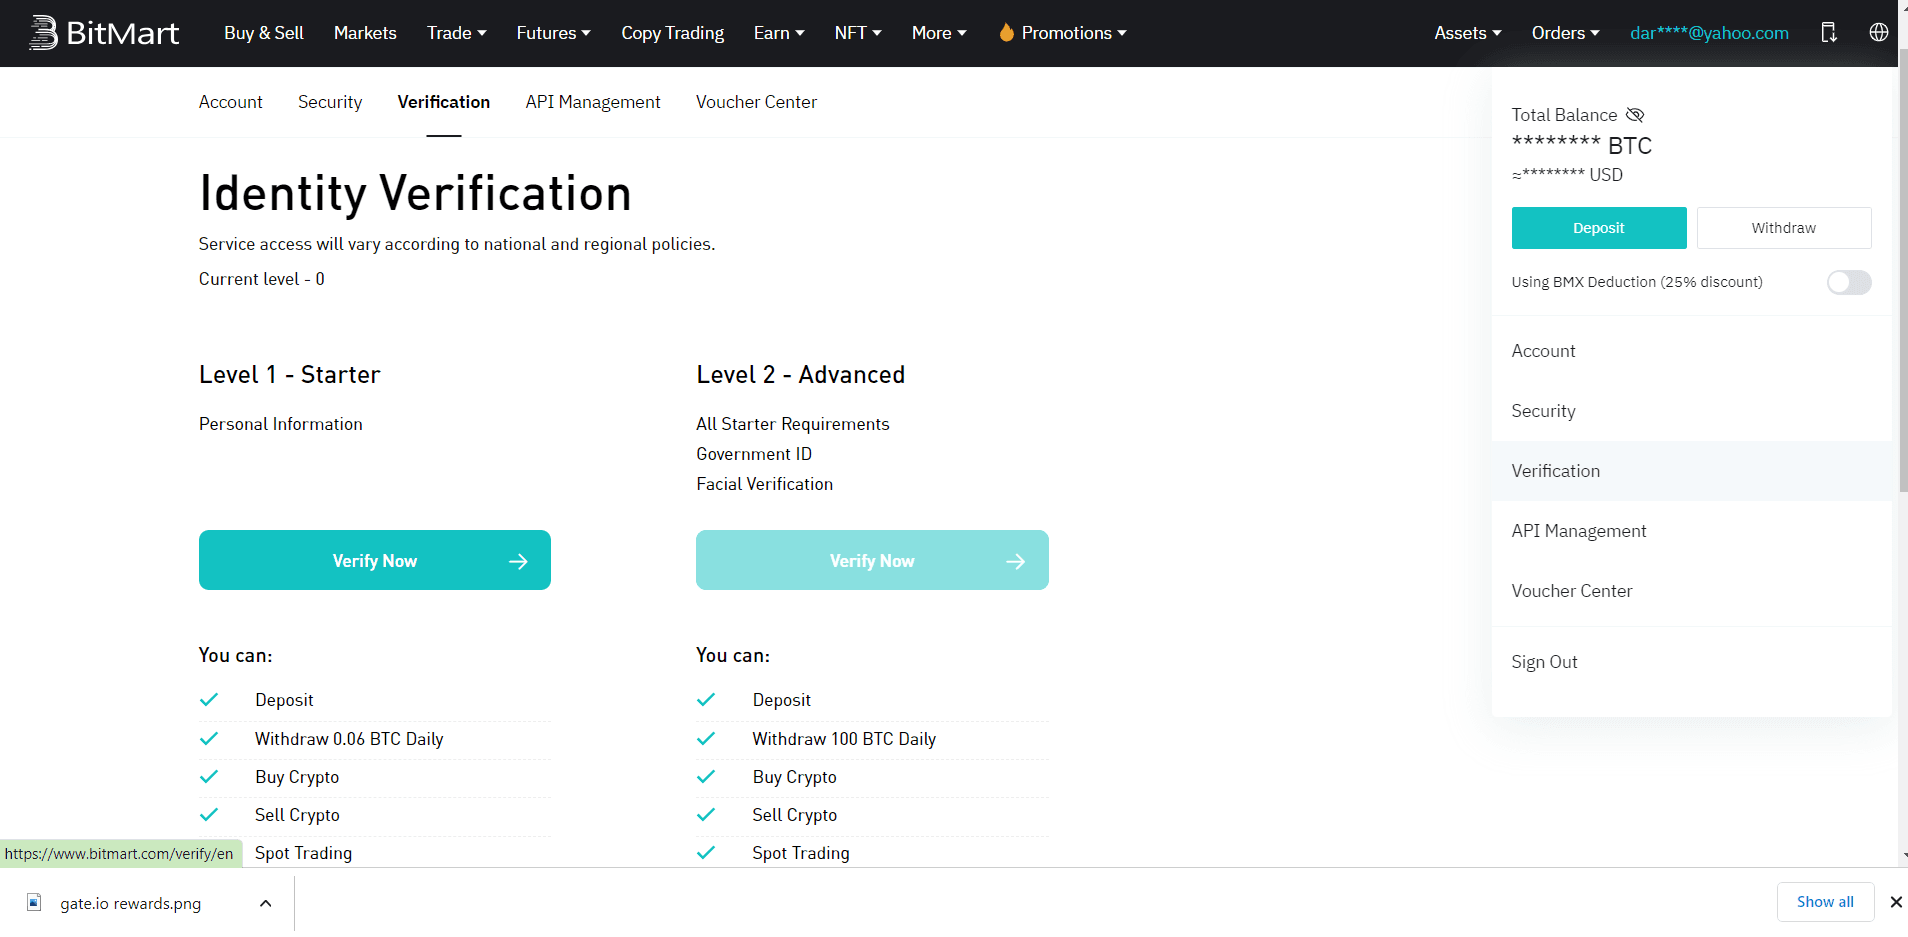Expand the Futures dropdown menu
The image size is (1908, 937).
pos(554,33)
